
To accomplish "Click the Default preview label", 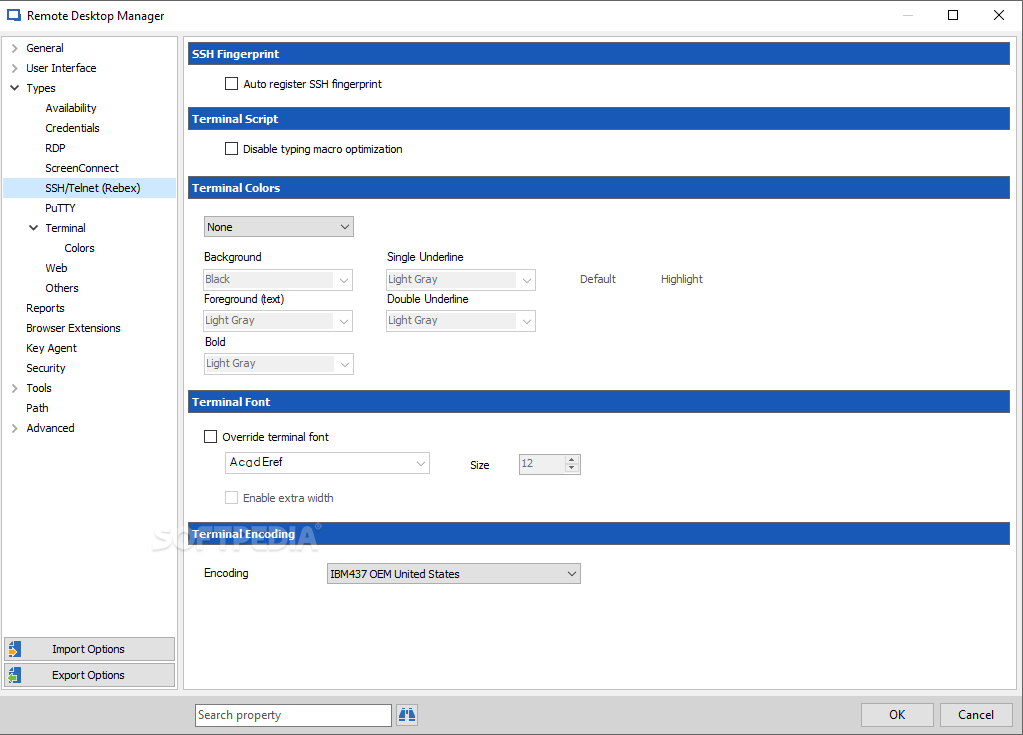I will tap(598, 279).
